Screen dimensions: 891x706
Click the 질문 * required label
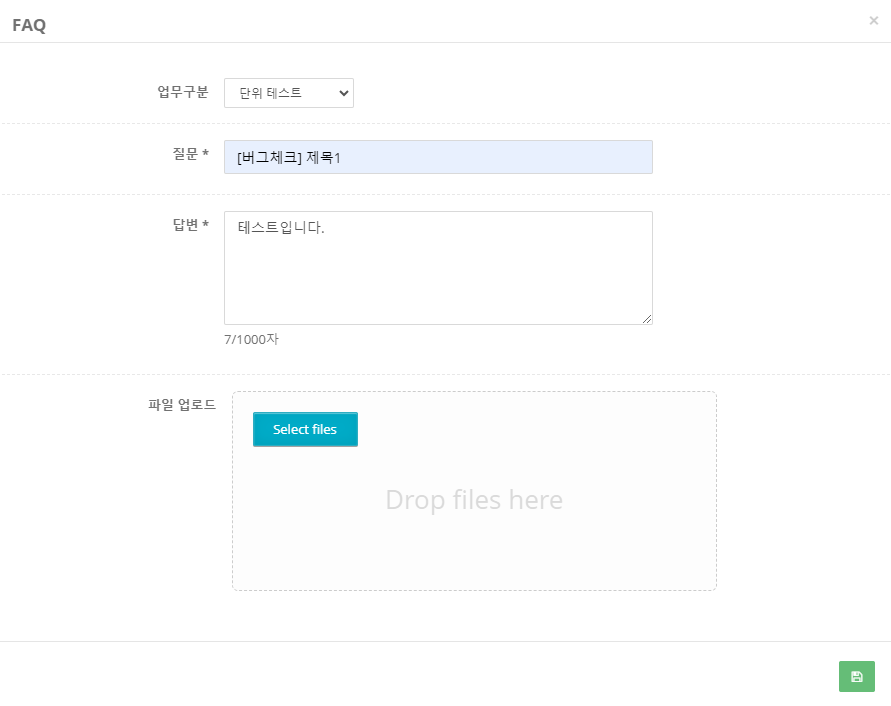(x=190, y=154)
